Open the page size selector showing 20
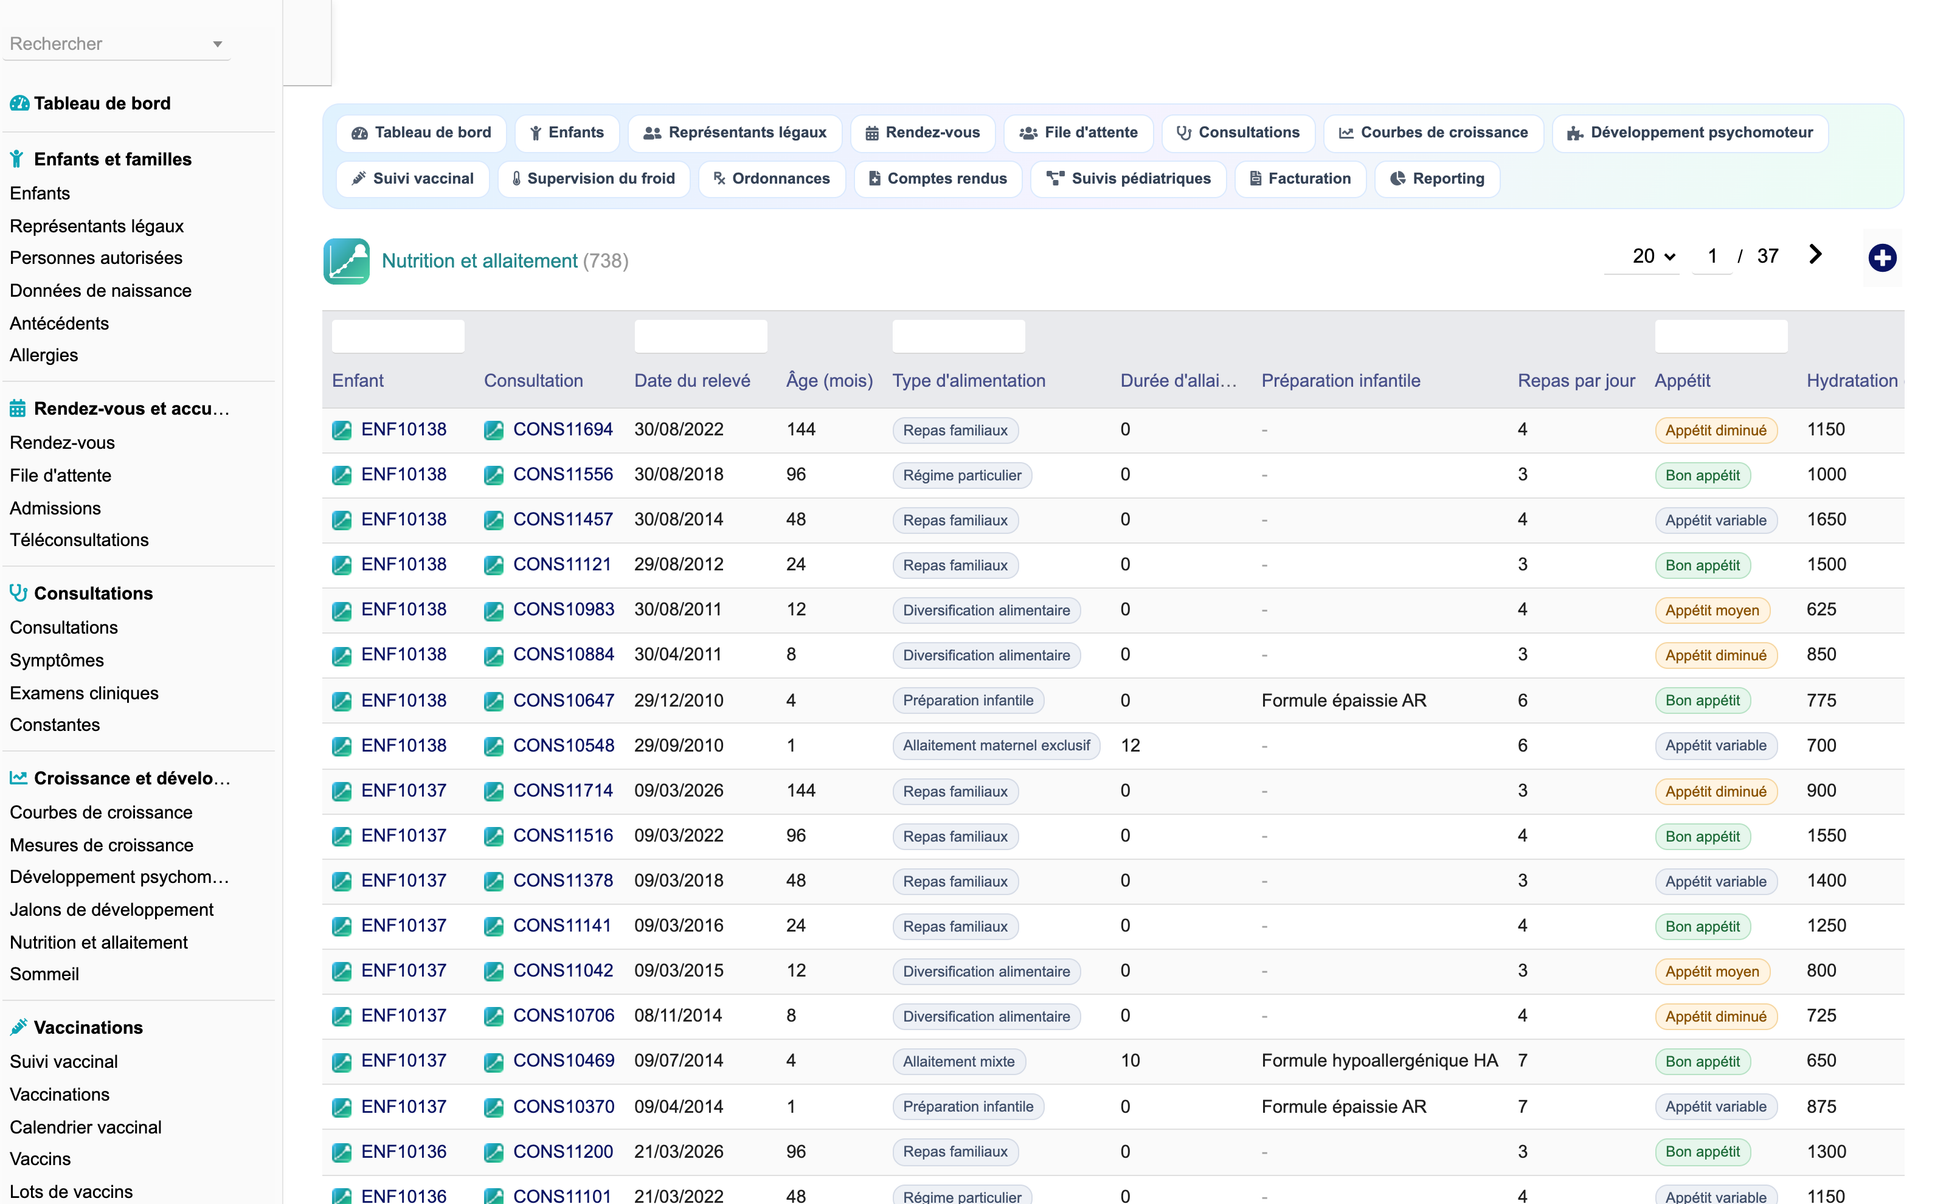Viewport: 1946px width, 1204px height. [1653, 256]
